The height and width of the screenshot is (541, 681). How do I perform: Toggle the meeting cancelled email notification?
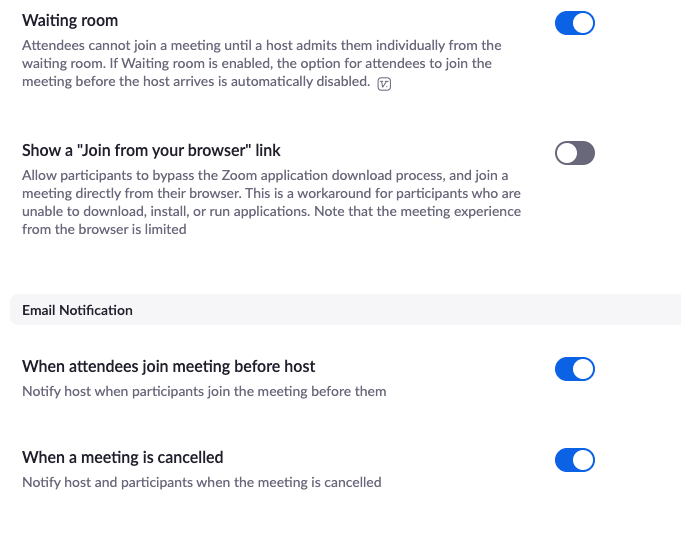pyautogui.click(x=575, y=460)
